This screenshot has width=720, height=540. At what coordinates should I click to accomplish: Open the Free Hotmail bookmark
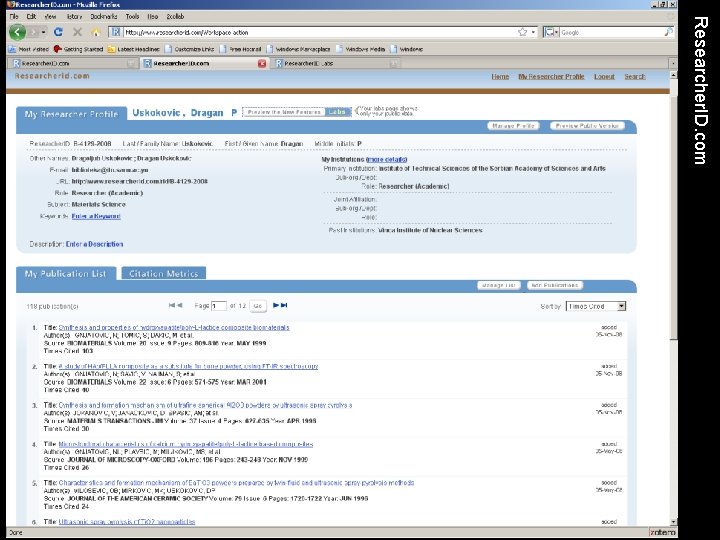click(x=241, y=49)
